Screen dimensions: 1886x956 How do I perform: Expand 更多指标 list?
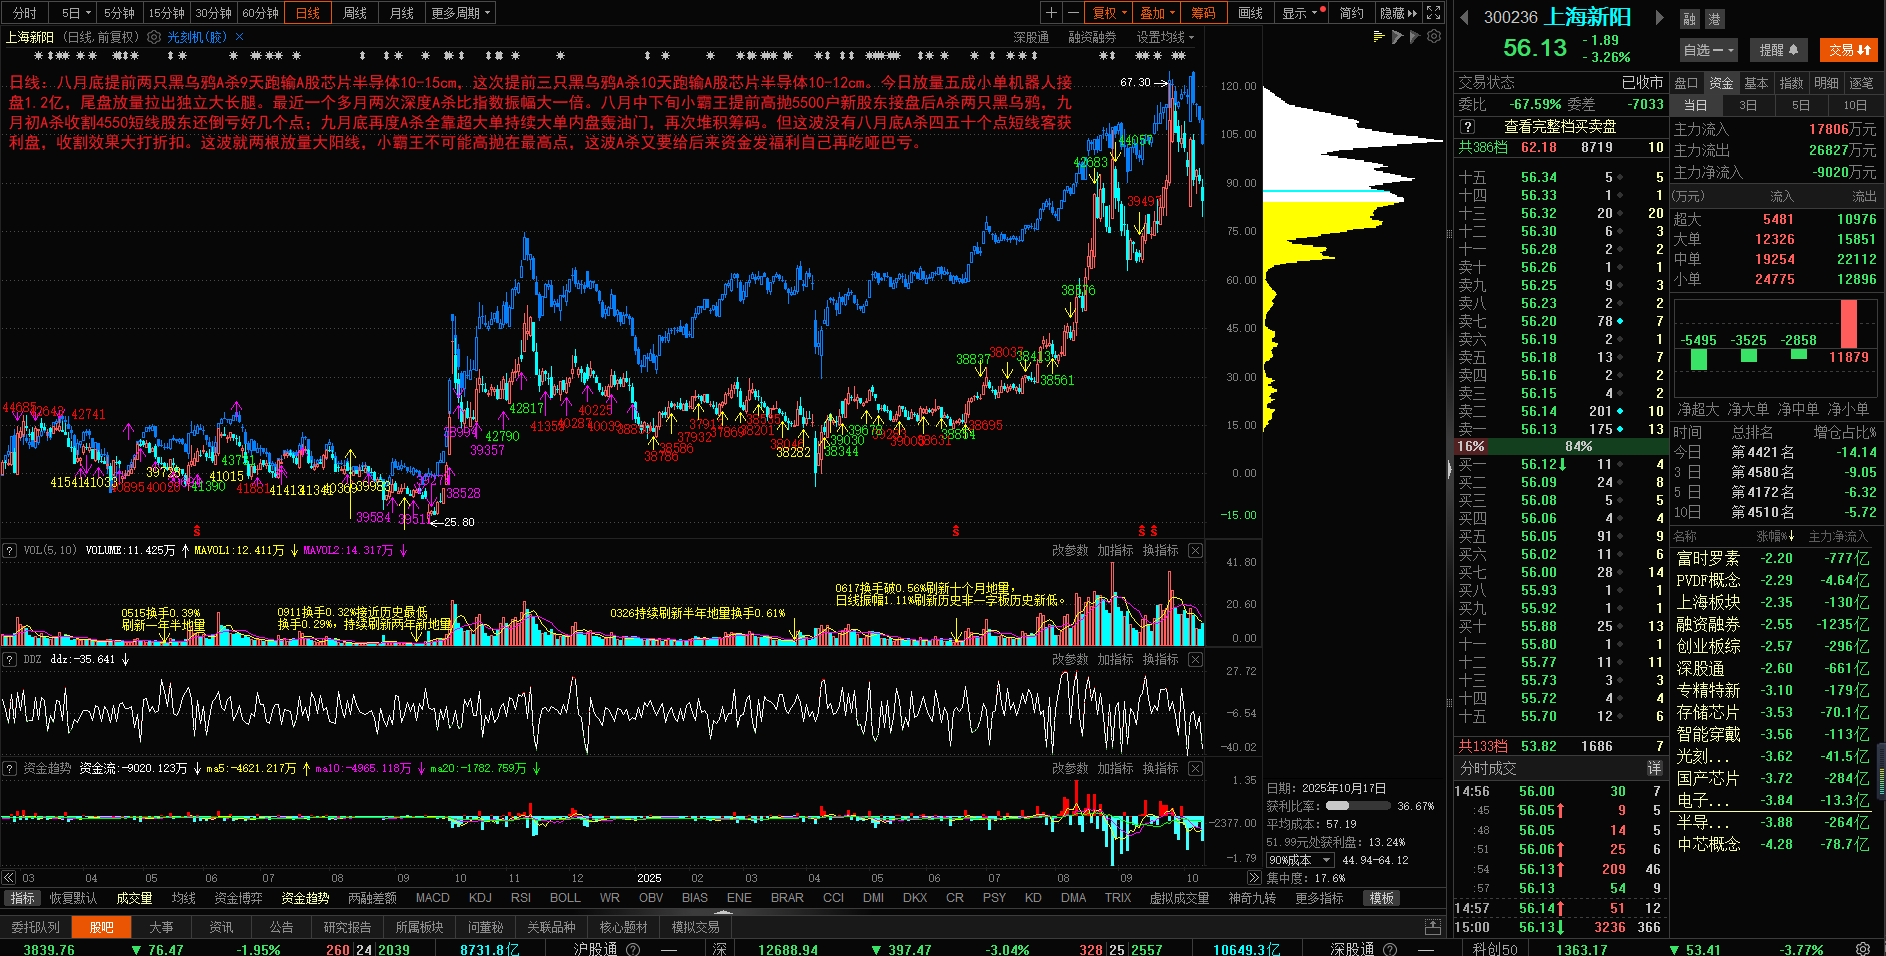coord(1319,898)
